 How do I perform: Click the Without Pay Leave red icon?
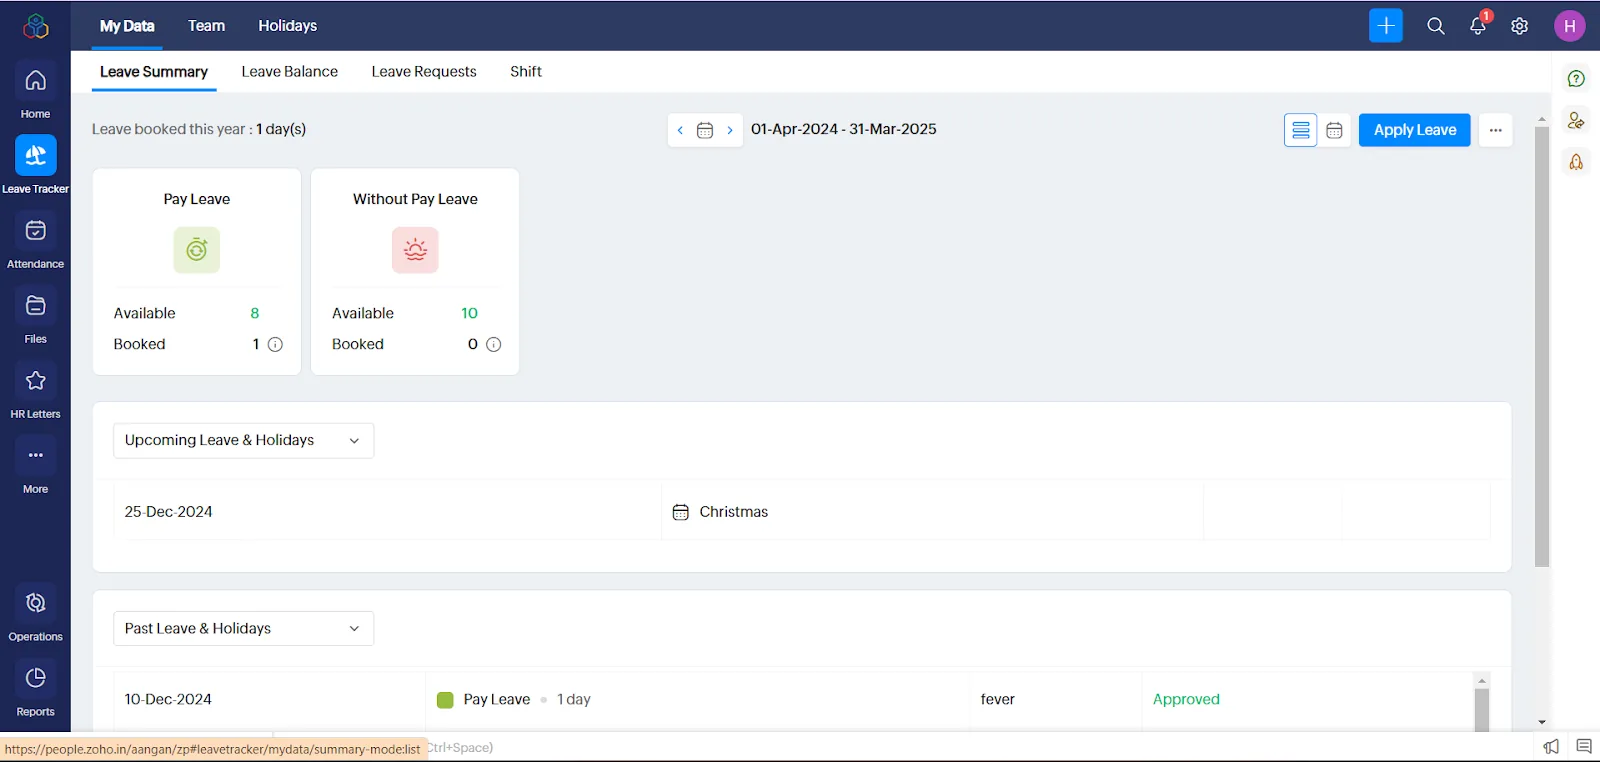click(415, 250)
